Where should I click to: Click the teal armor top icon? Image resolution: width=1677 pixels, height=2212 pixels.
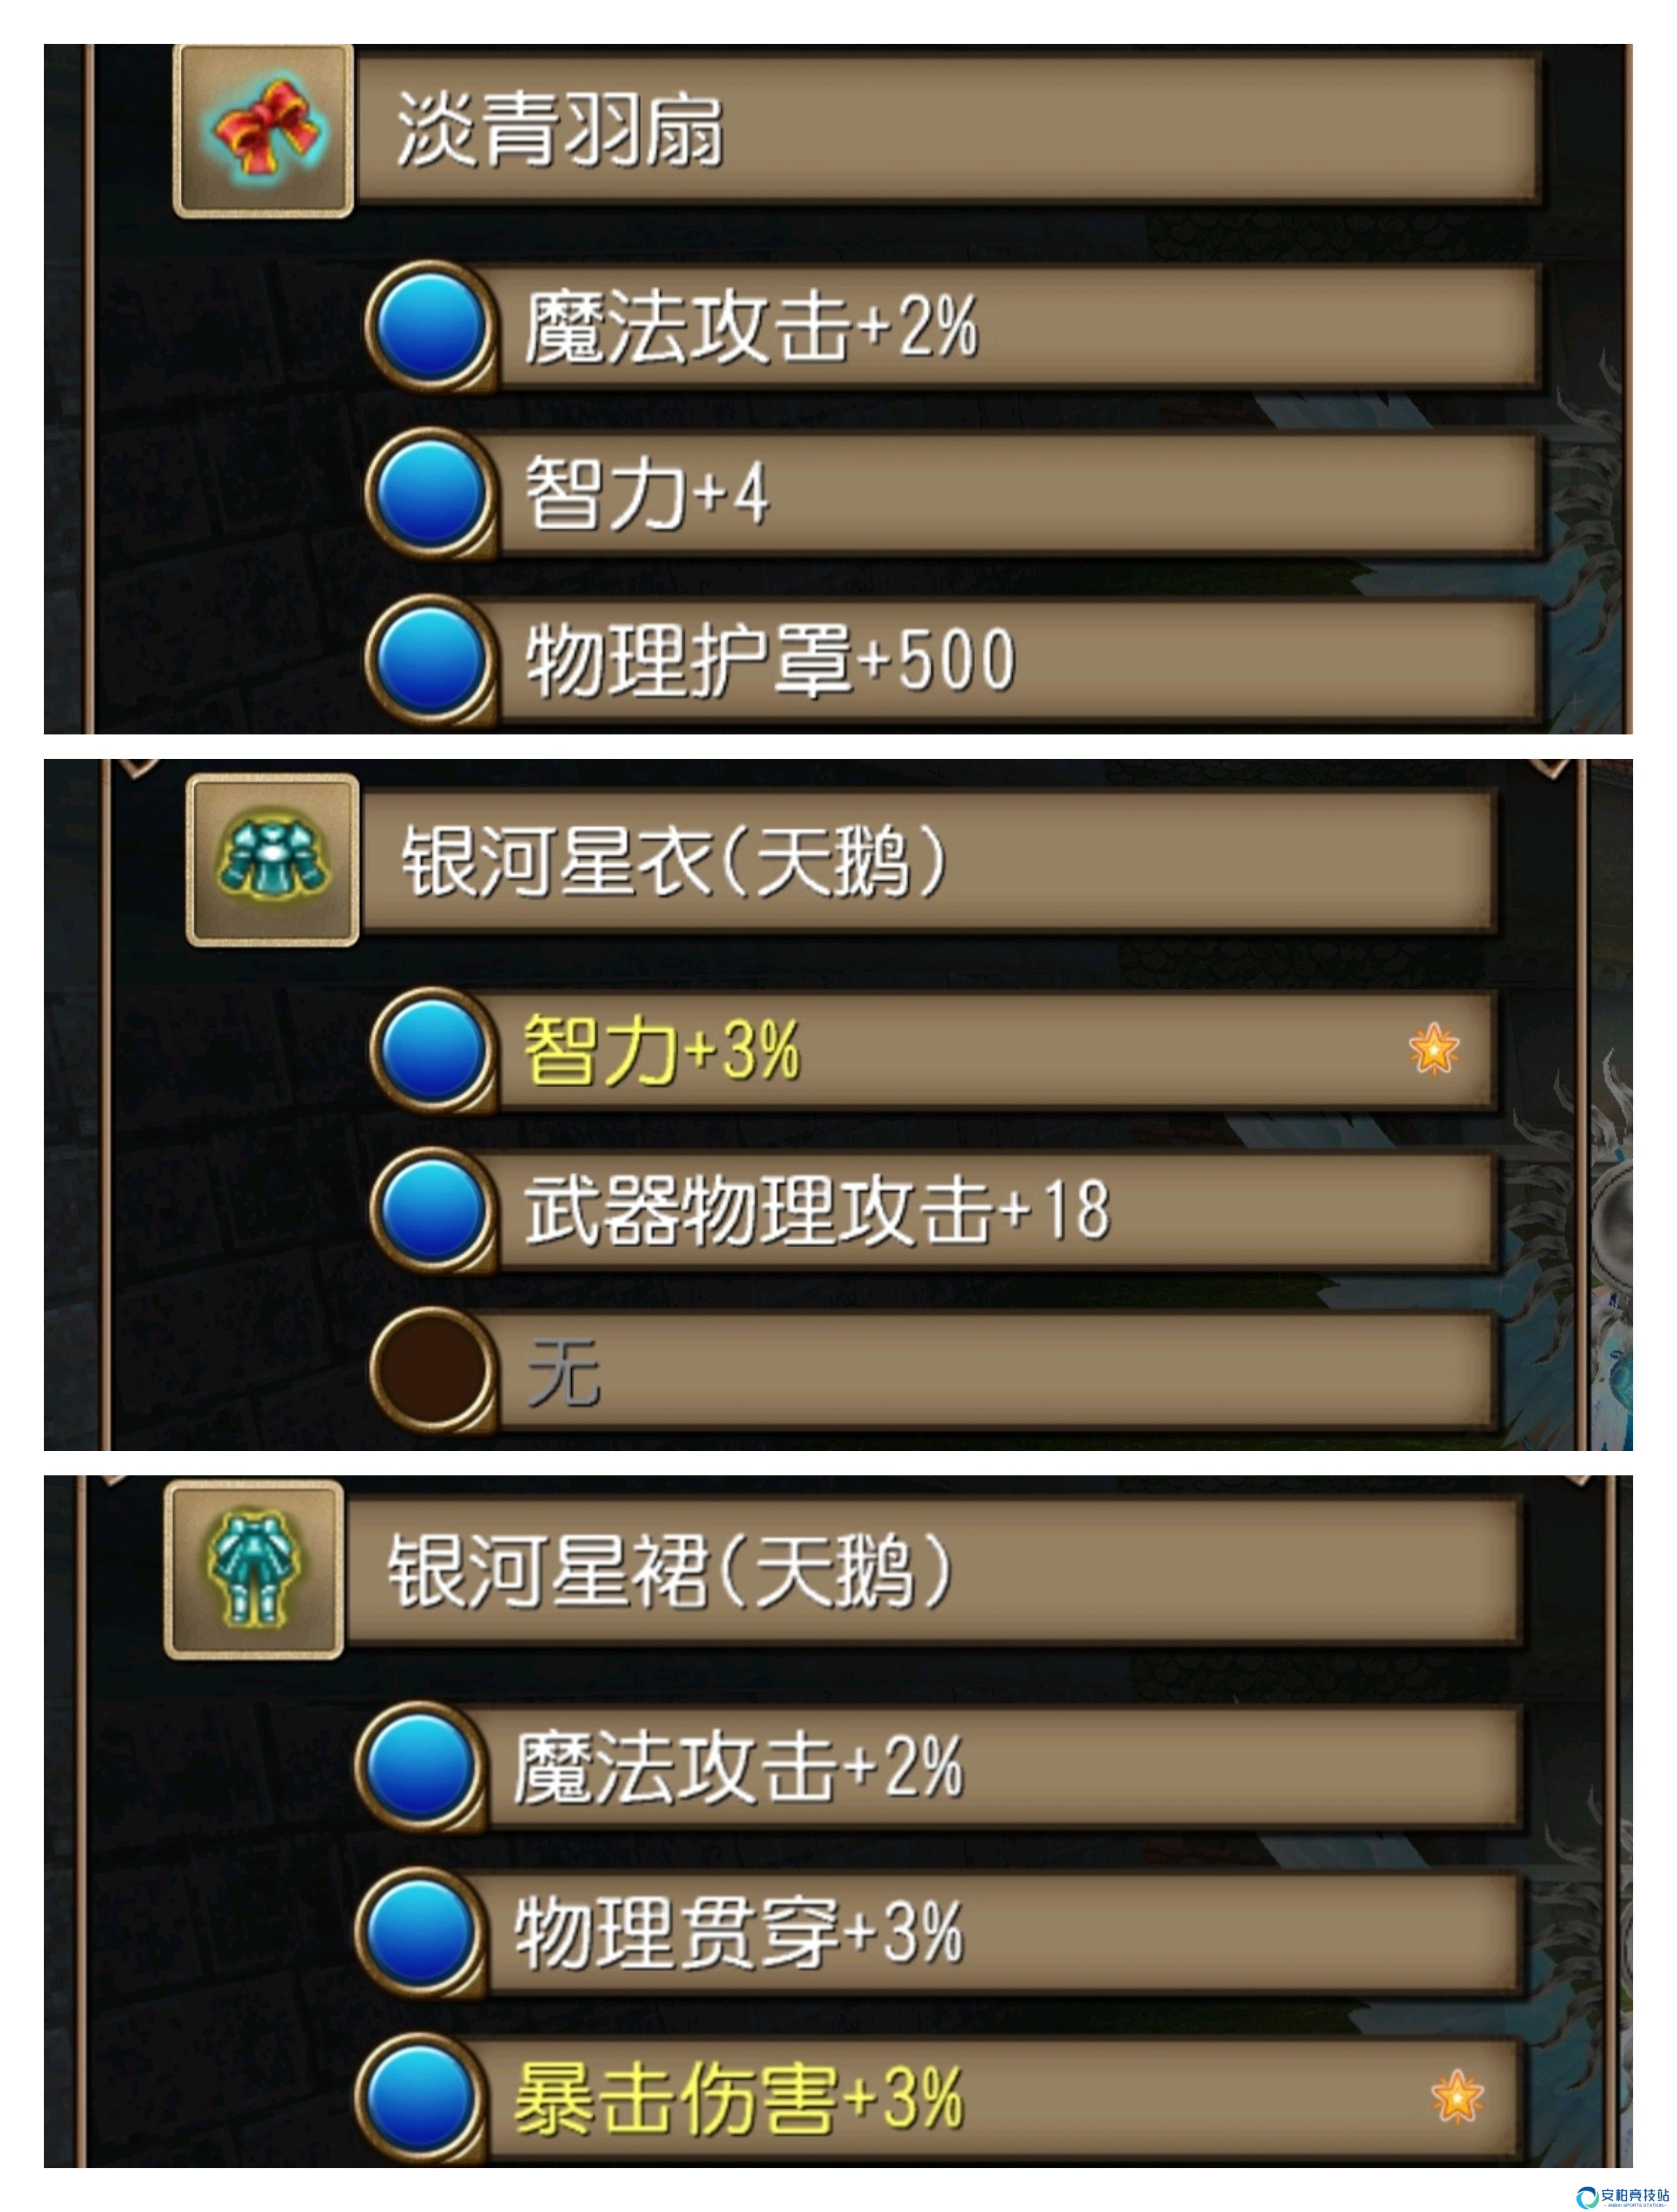pos(273,861)
